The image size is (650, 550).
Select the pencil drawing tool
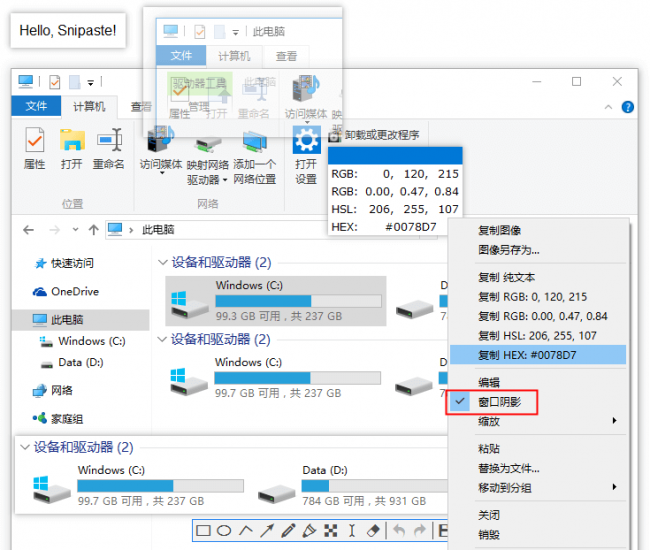point(288,531)
